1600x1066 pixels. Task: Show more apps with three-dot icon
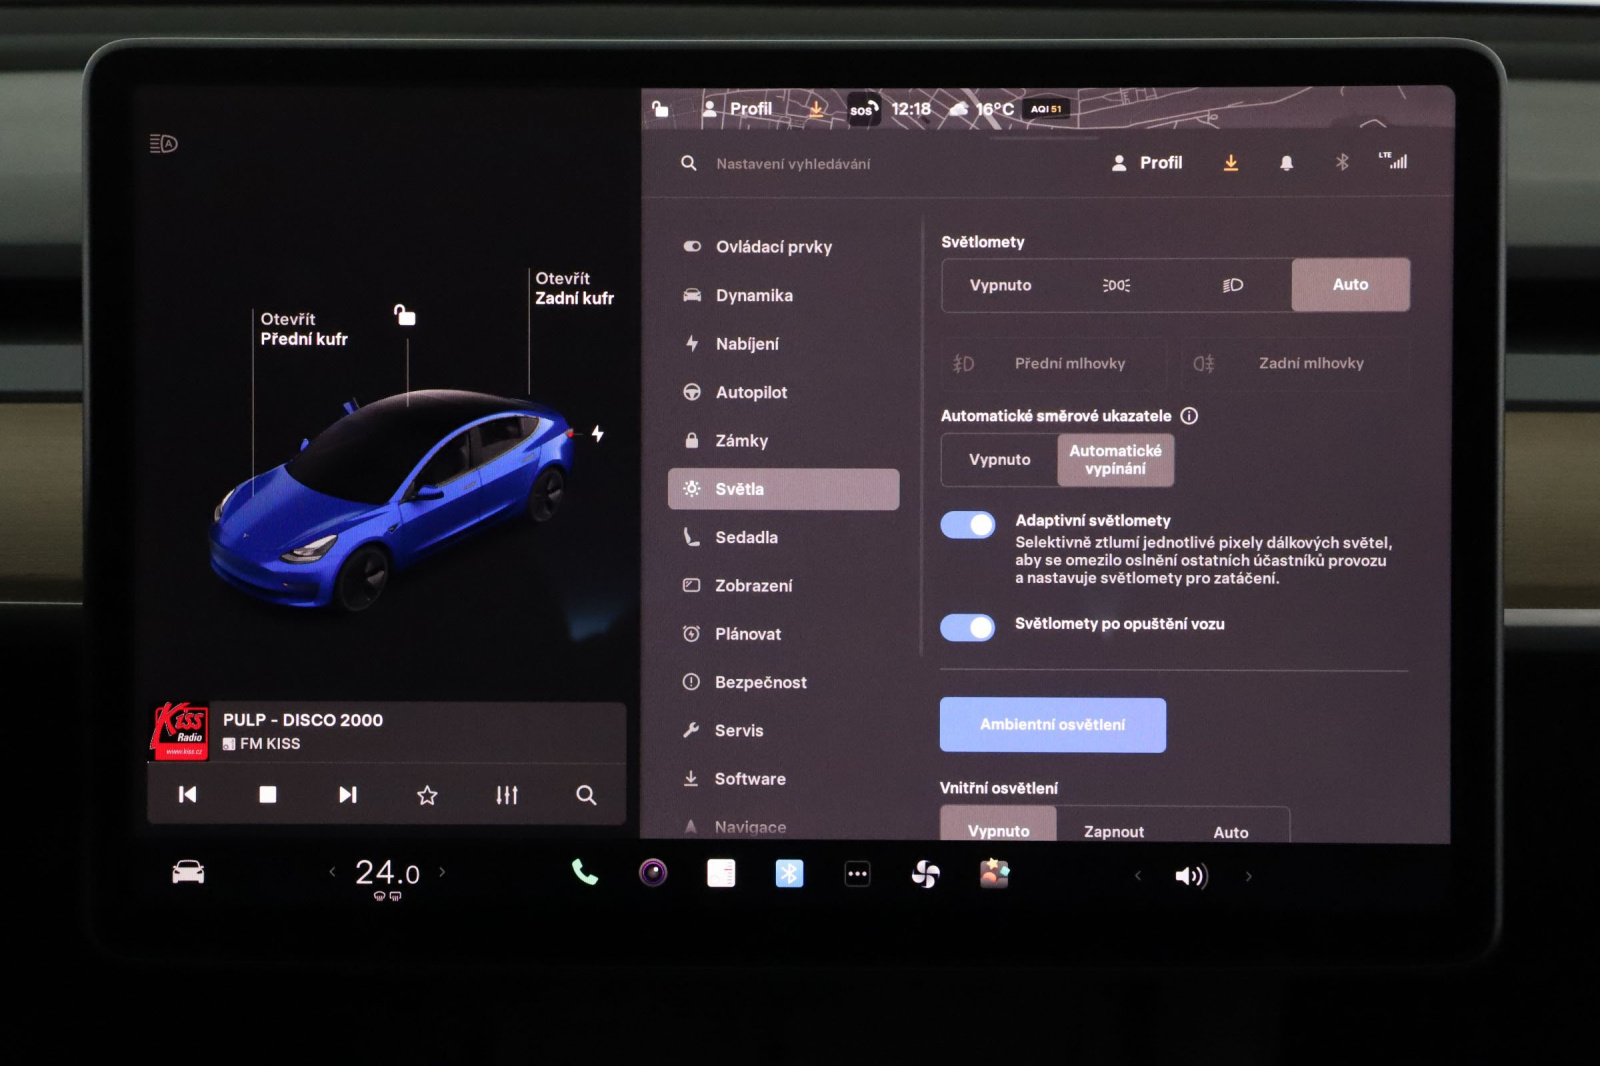(857, 873)
